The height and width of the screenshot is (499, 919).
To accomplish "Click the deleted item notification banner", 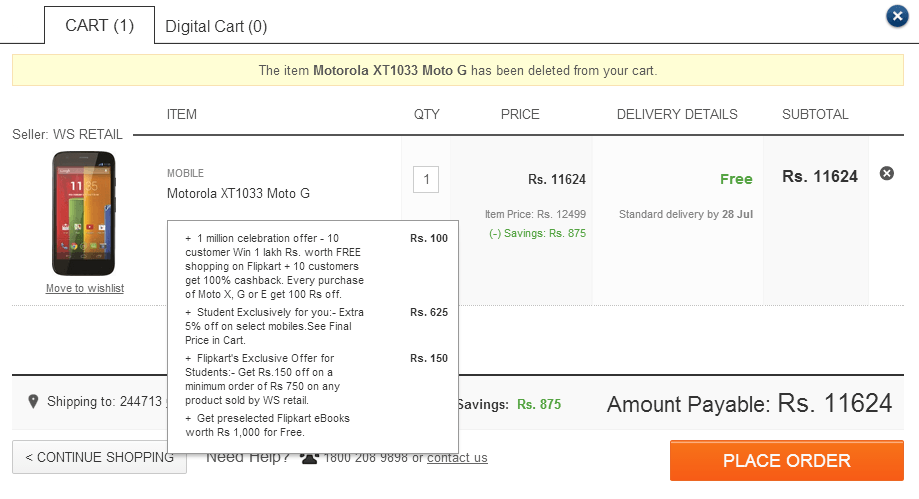I will (458, 70).
